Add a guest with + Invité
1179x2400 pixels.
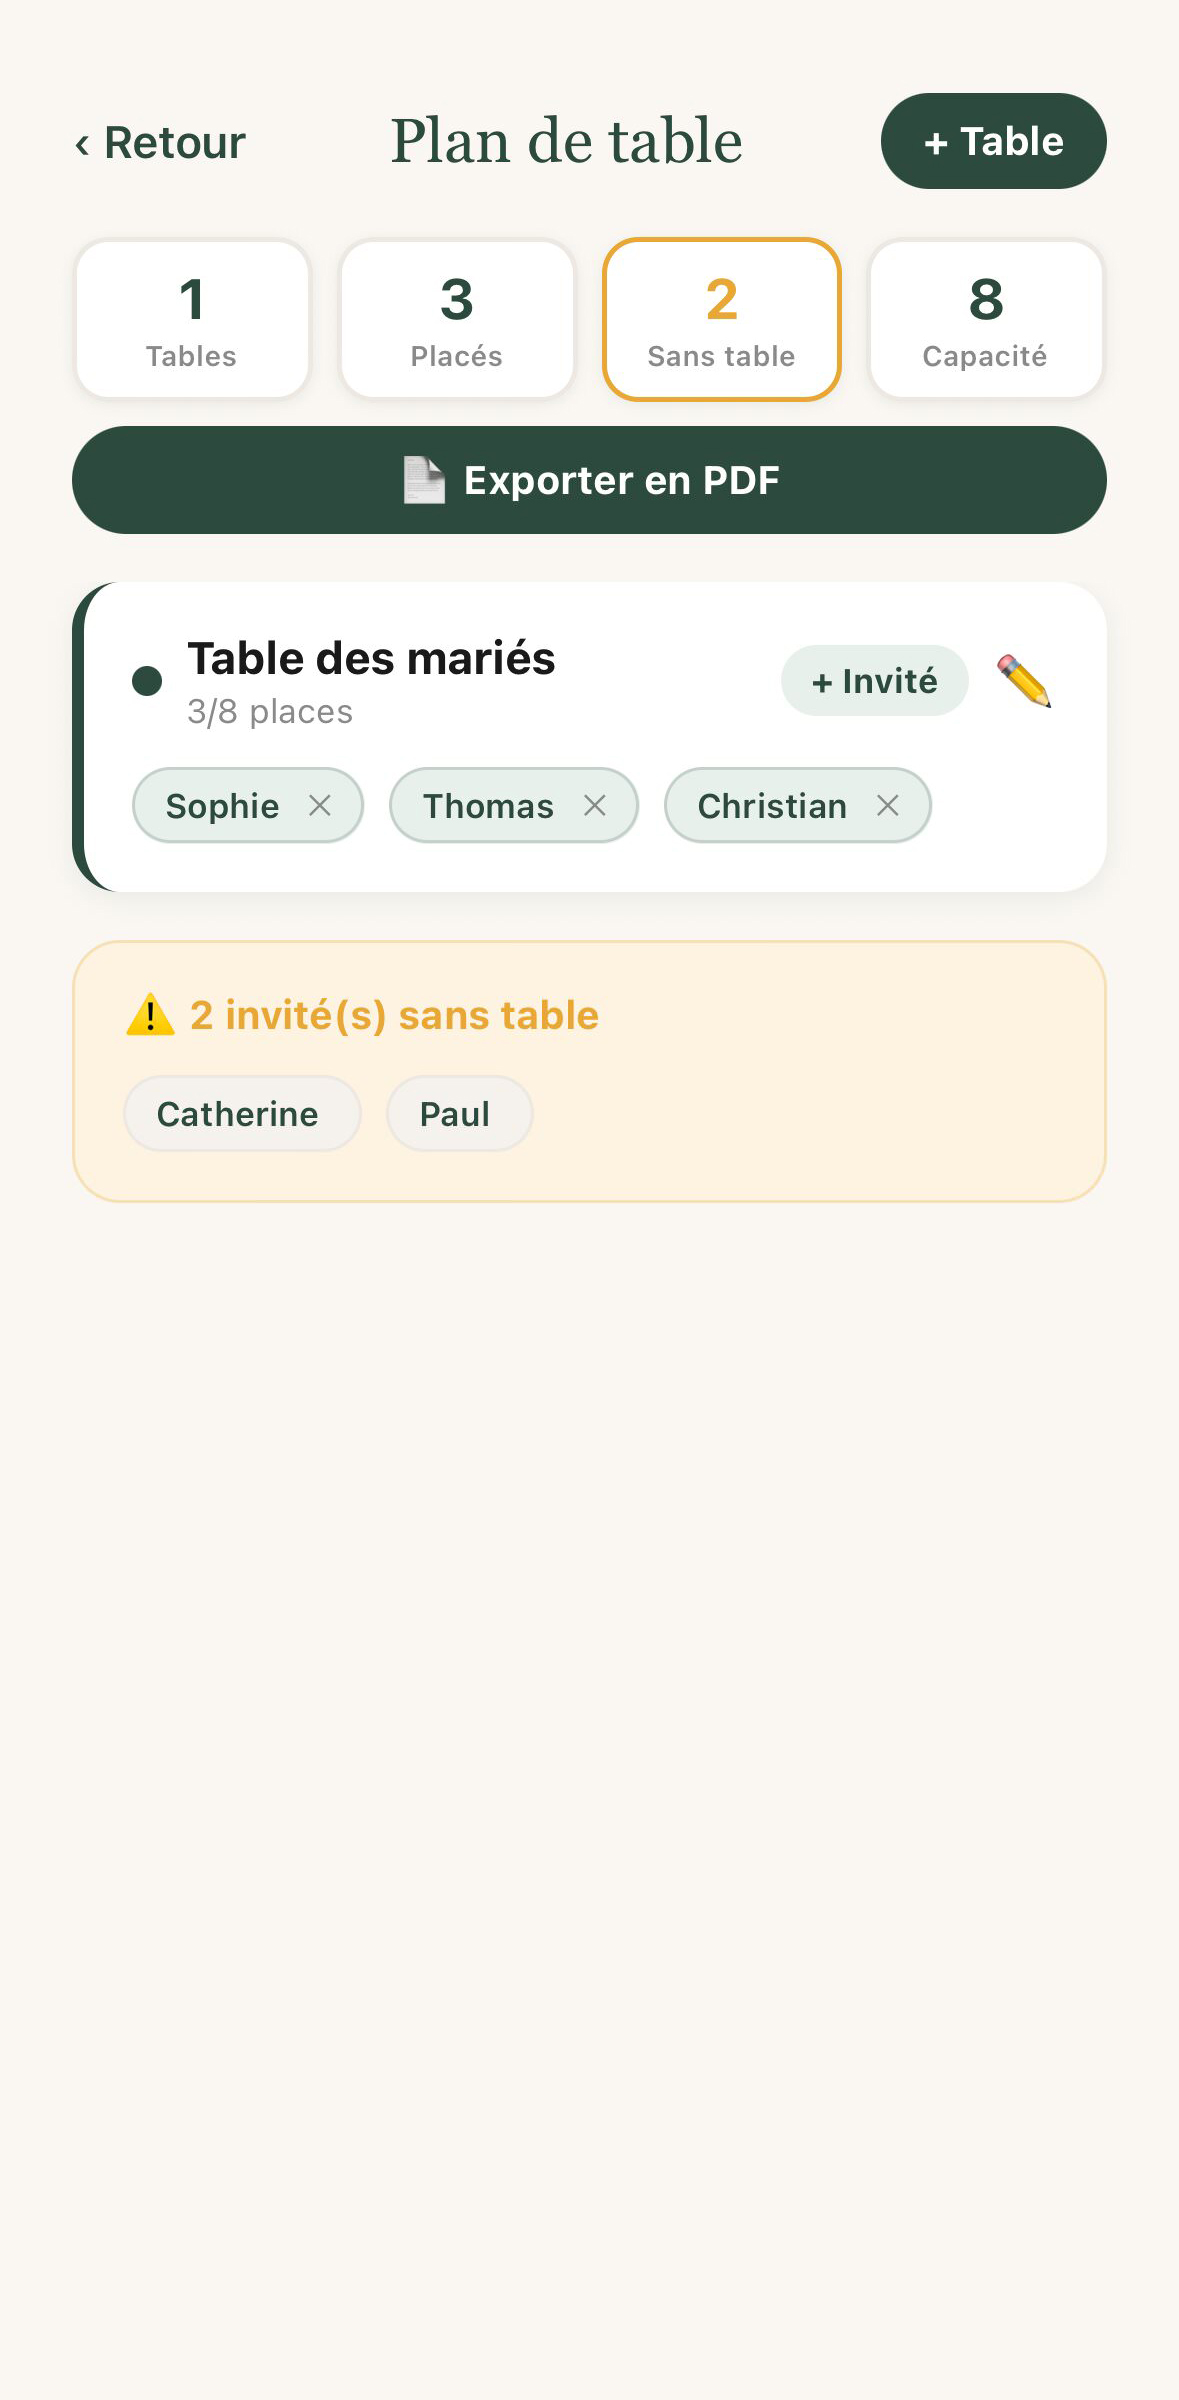coord(874,681)
